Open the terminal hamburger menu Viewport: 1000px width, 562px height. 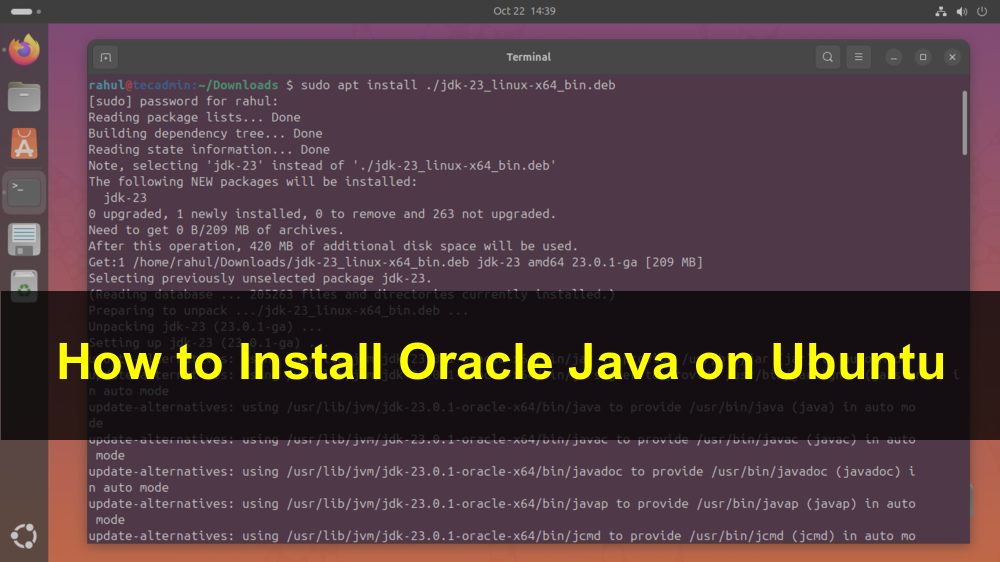[x=858, y=57]
